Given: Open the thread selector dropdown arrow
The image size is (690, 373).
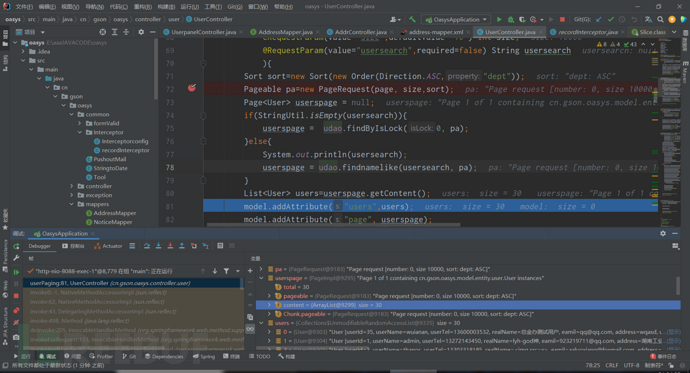Looking at the screenshot, I should (x=238, y=271).
